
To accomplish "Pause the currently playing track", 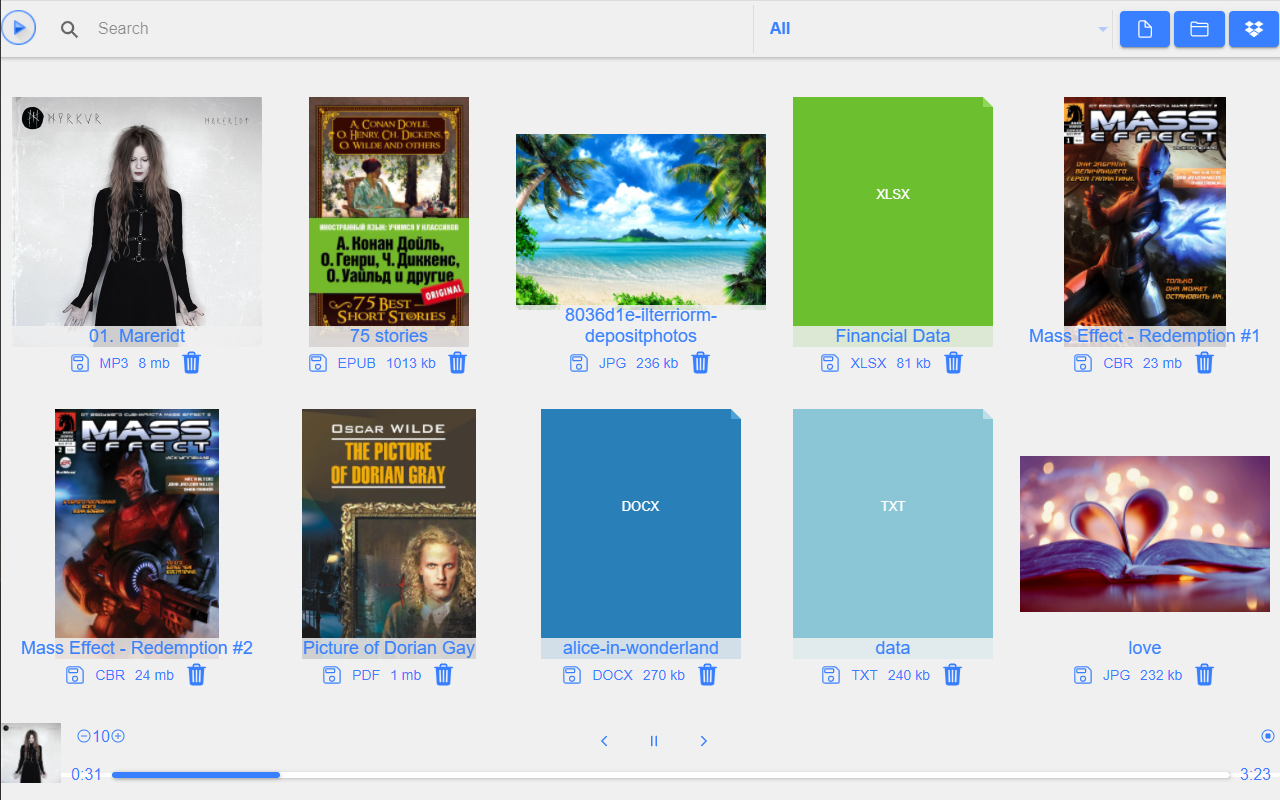I will pyautogui.click(x=654, y=741).
